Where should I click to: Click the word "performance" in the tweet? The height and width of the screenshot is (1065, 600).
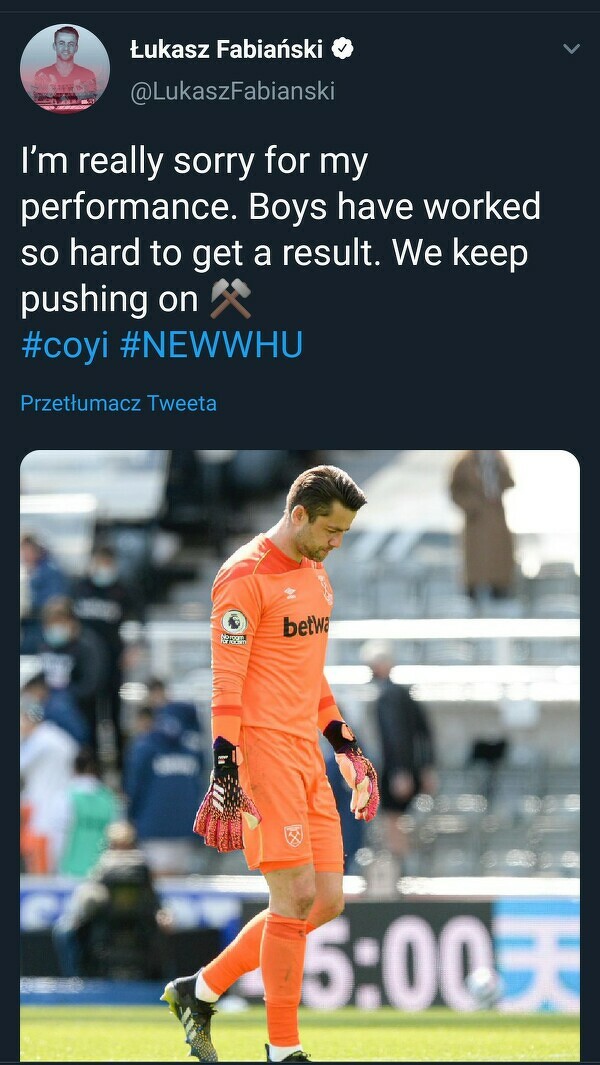coord(126,207)
